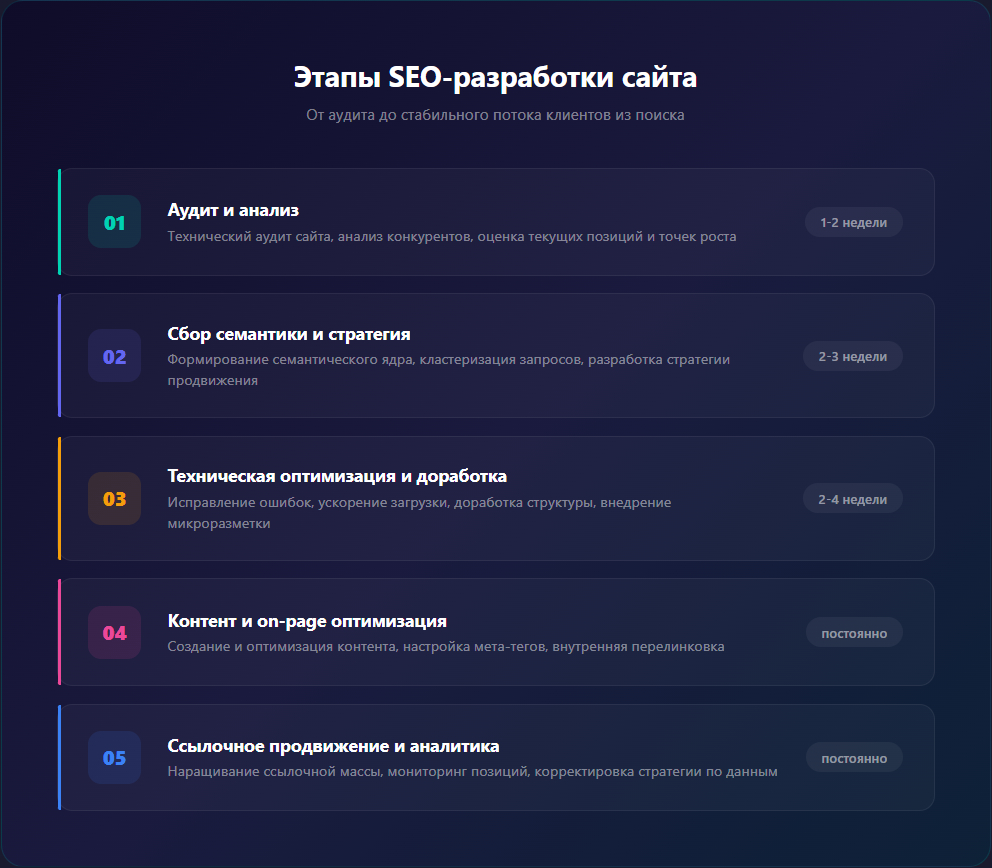
Task: Click the 05 step number badge
Action: (x=115, y=757)
